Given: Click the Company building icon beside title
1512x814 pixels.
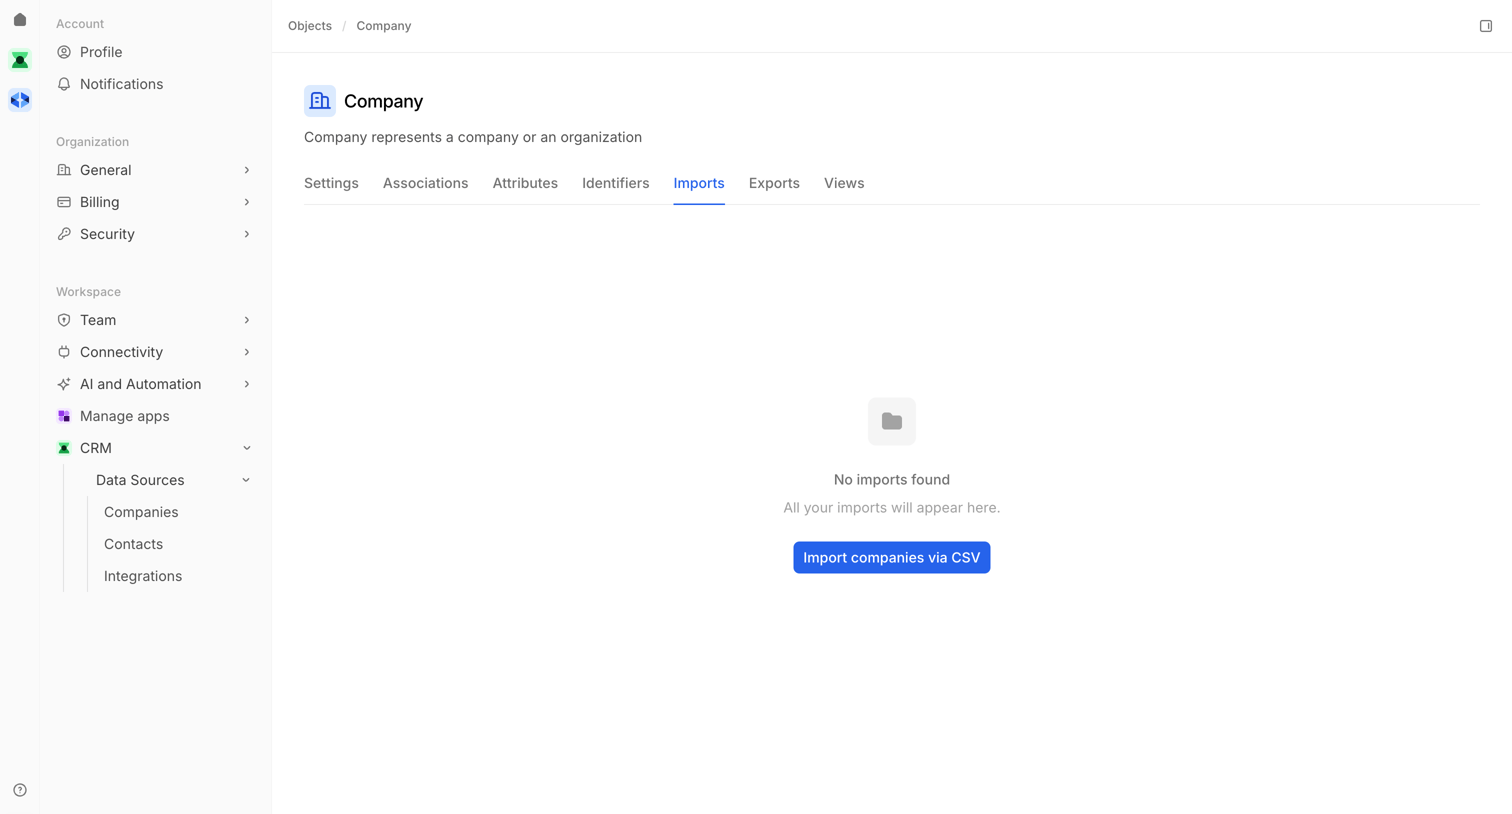Looking at the screenshot, I should pos(320,101).
